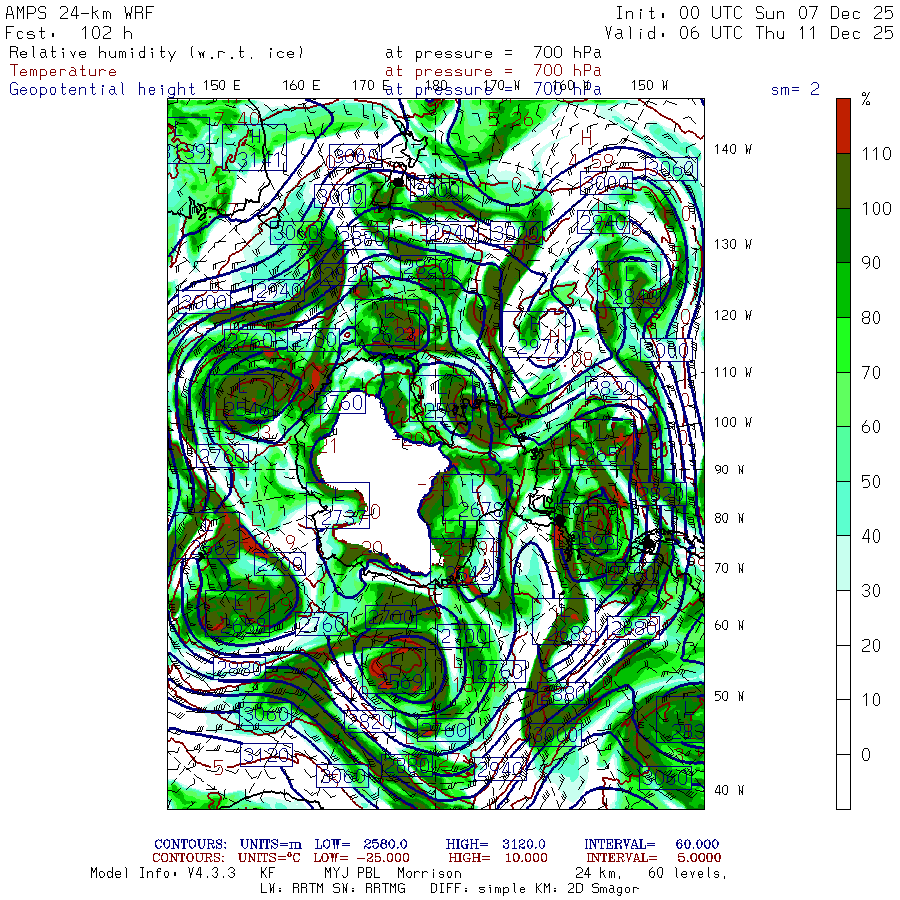Click the red top segment of the color bar

tap(843, 126)
